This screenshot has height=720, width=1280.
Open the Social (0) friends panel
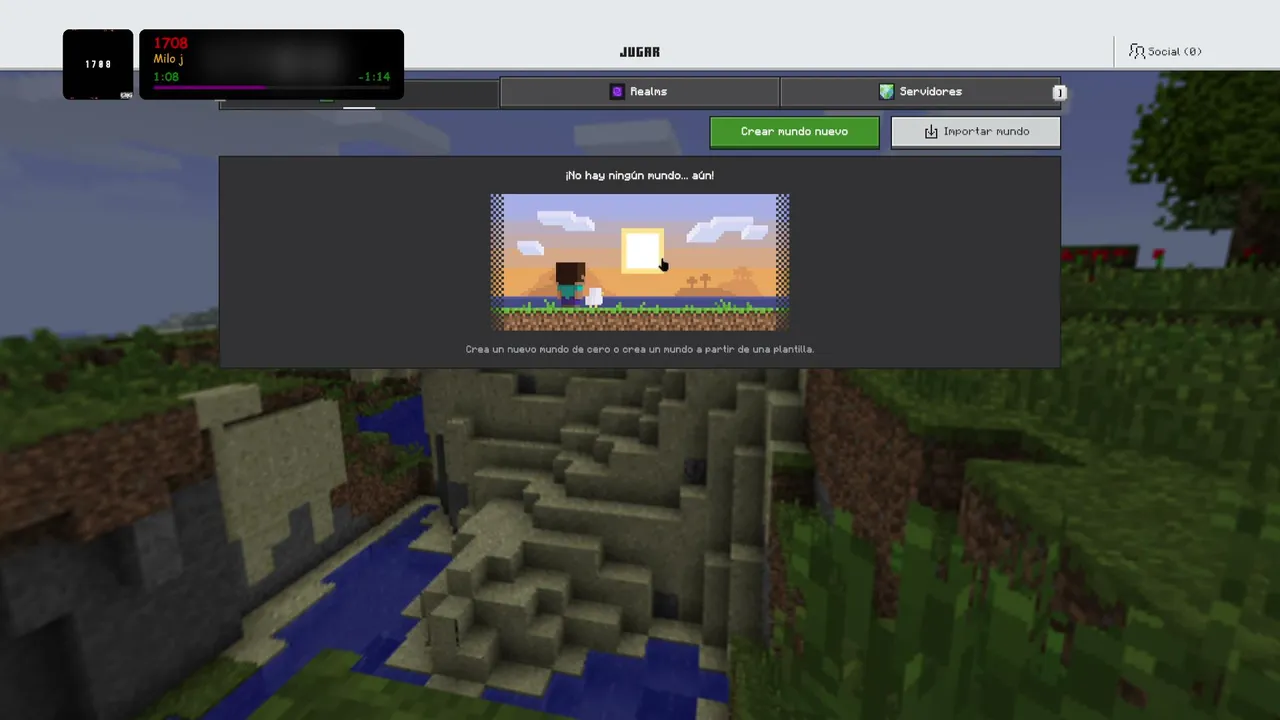pyautogui.click(x=1165, y=51)
